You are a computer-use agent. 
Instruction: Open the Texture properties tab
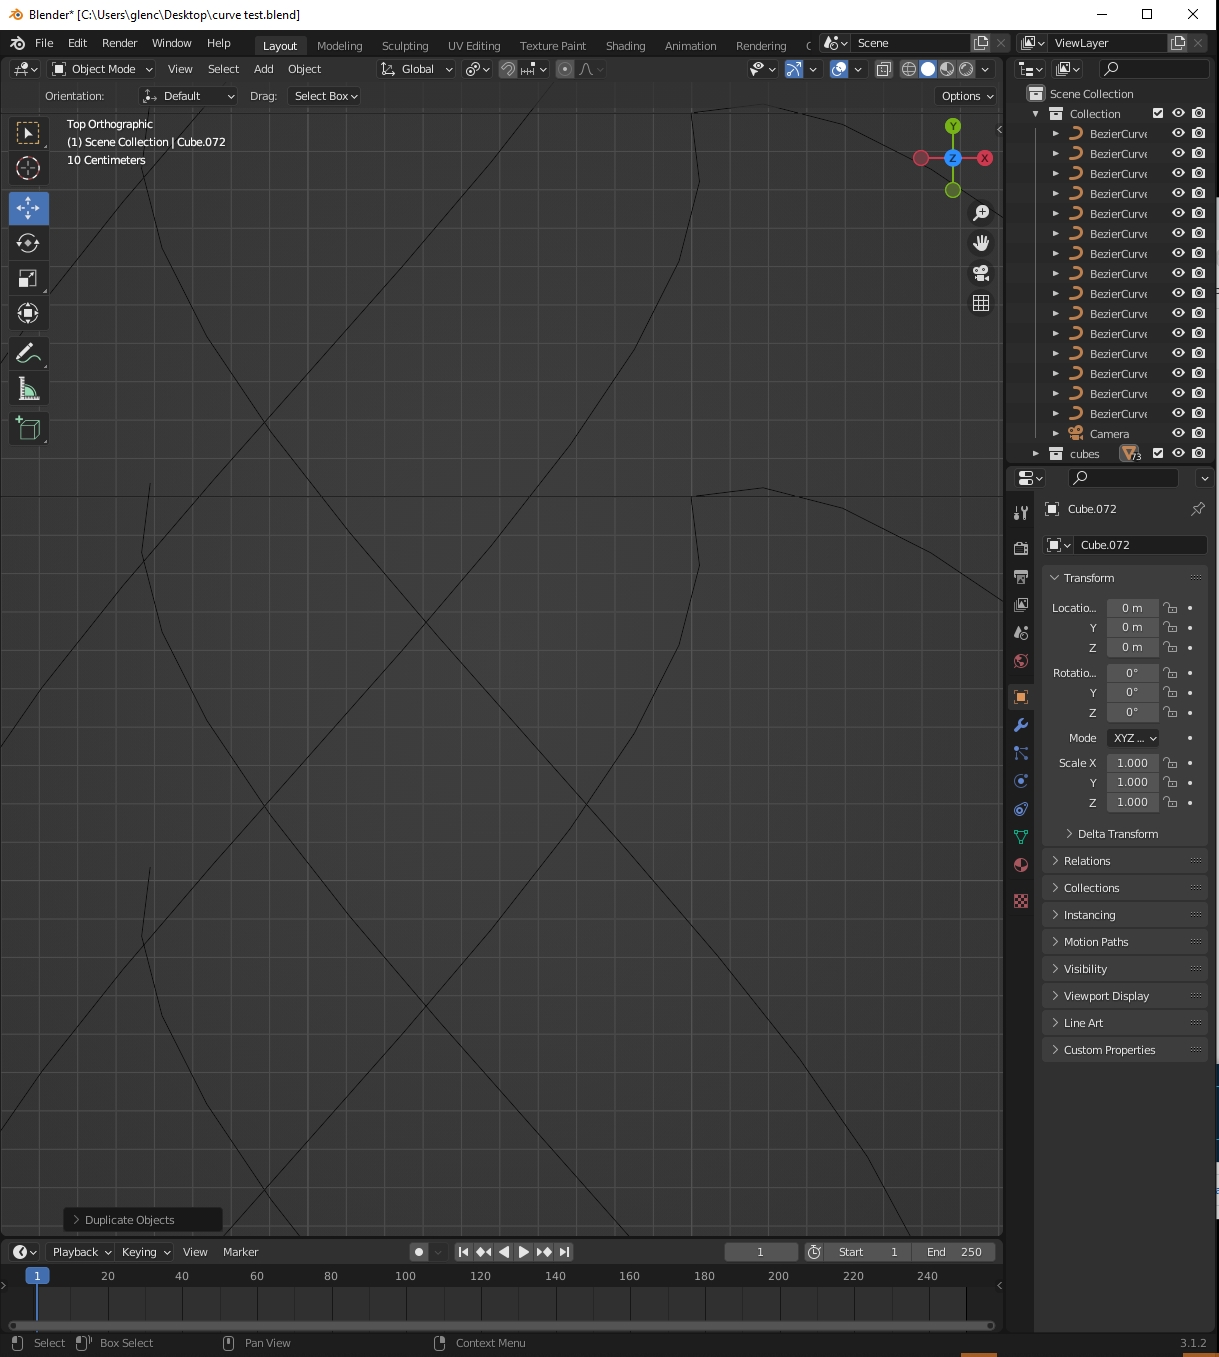tap(1021, 900)
